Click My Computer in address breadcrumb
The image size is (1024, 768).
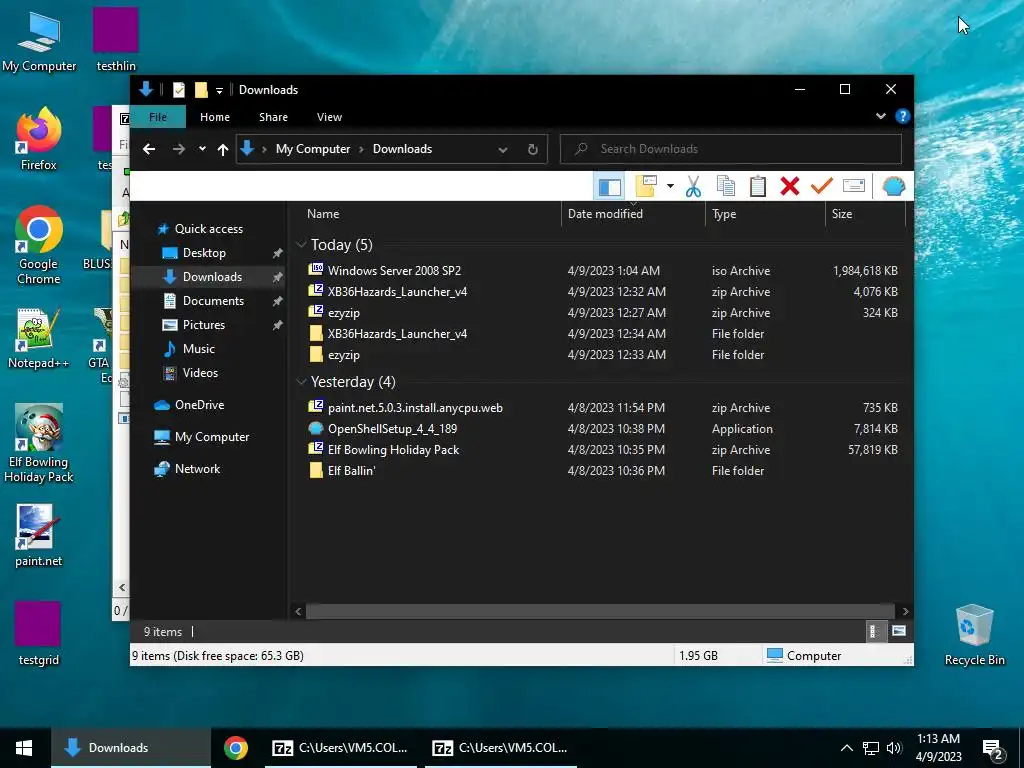click(x=313, y=149)
